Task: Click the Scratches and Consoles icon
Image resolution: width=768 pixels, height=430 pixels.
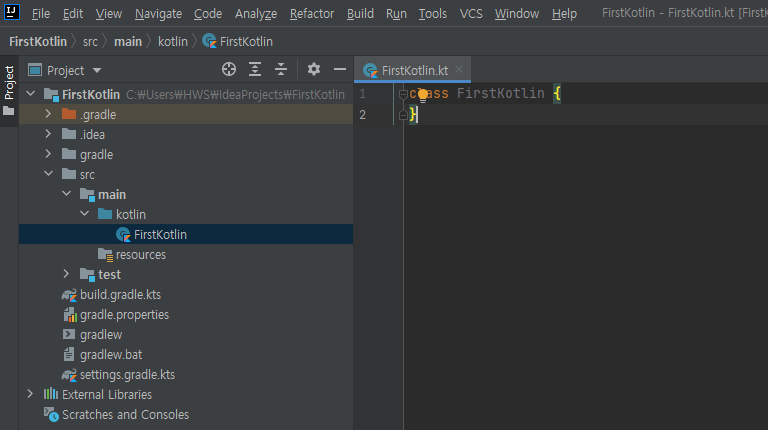Action: coord(51,414)
